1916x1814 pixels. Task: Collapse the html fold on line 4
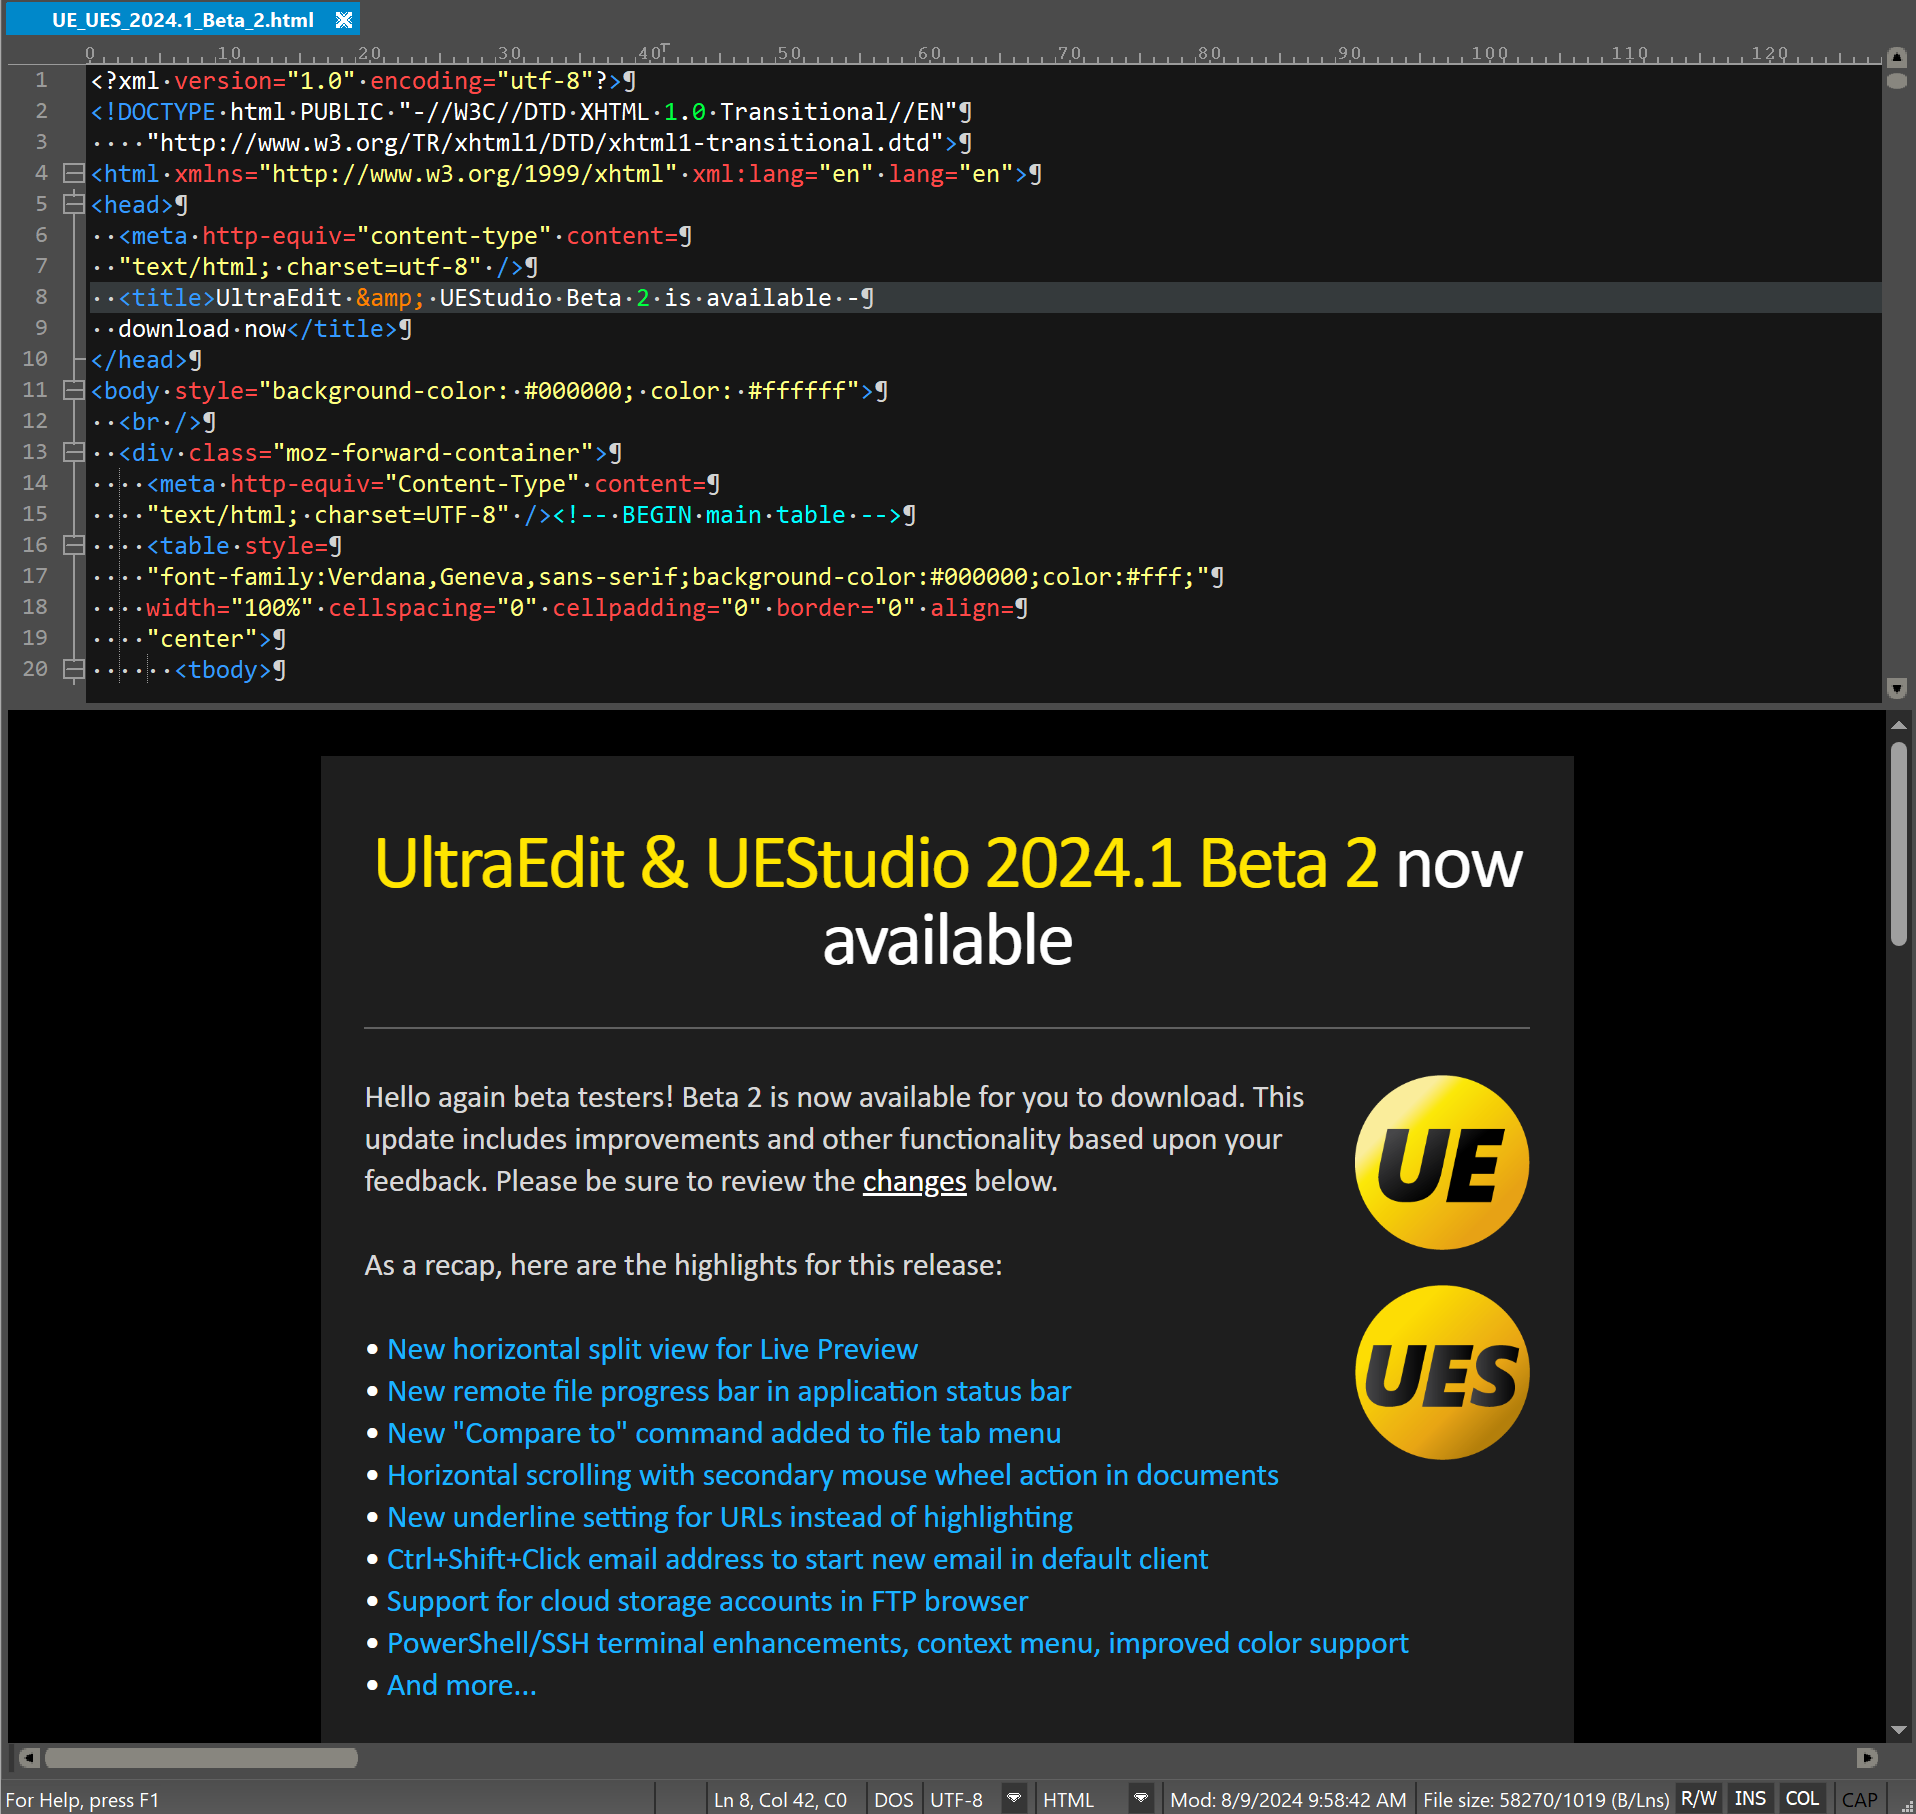73,173
